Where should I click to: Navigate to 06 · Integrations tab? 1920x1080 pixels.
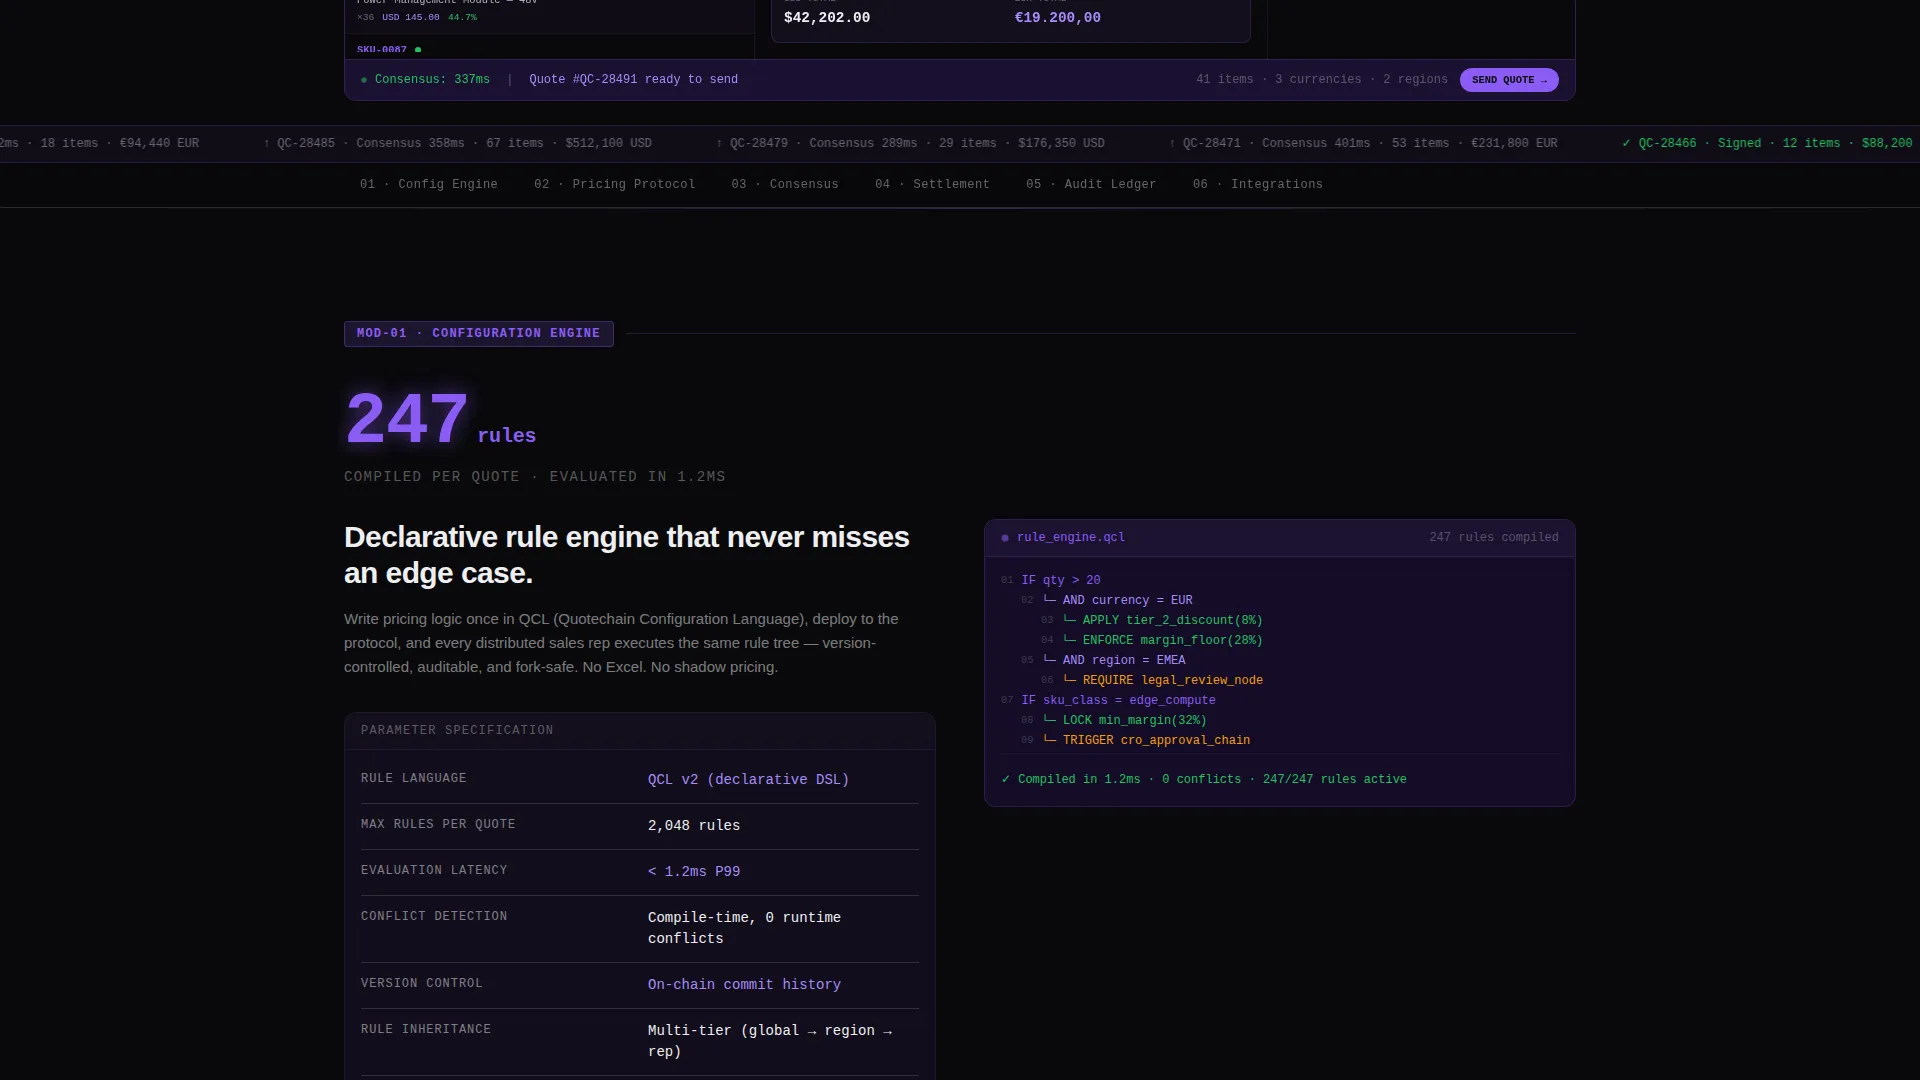point(1258,184)
